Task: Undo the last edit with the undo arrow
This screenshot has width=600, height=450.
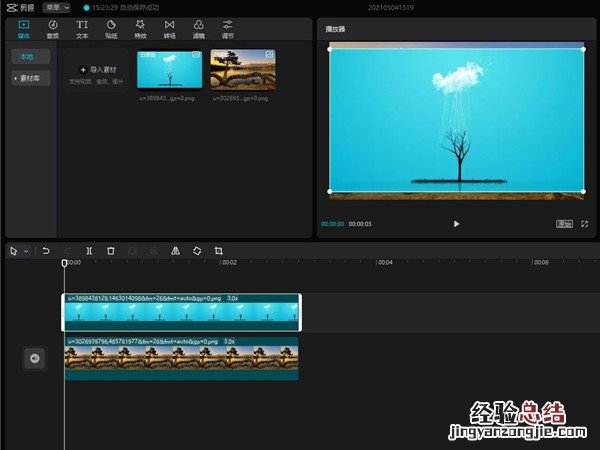Action: coord(46,251)
